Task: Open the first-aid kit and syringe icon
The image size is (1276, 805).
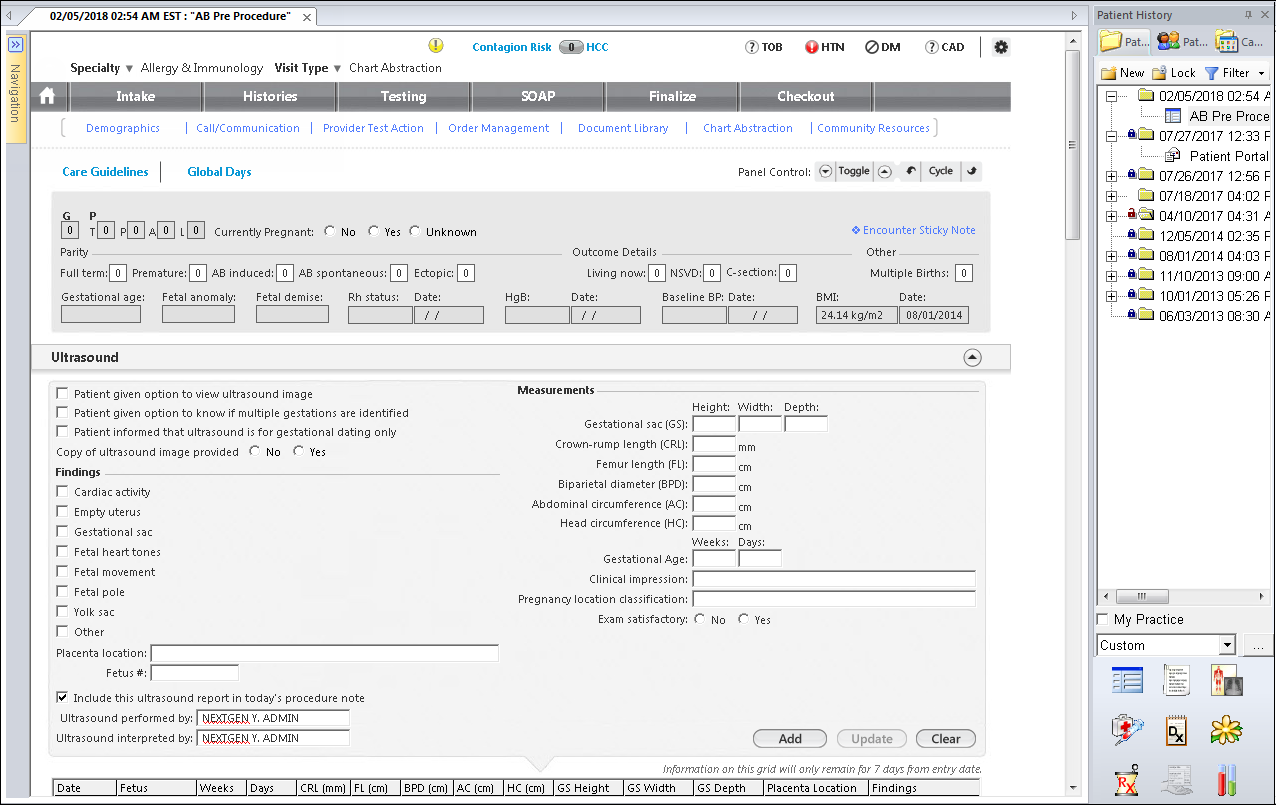Action: (1127, 730)
